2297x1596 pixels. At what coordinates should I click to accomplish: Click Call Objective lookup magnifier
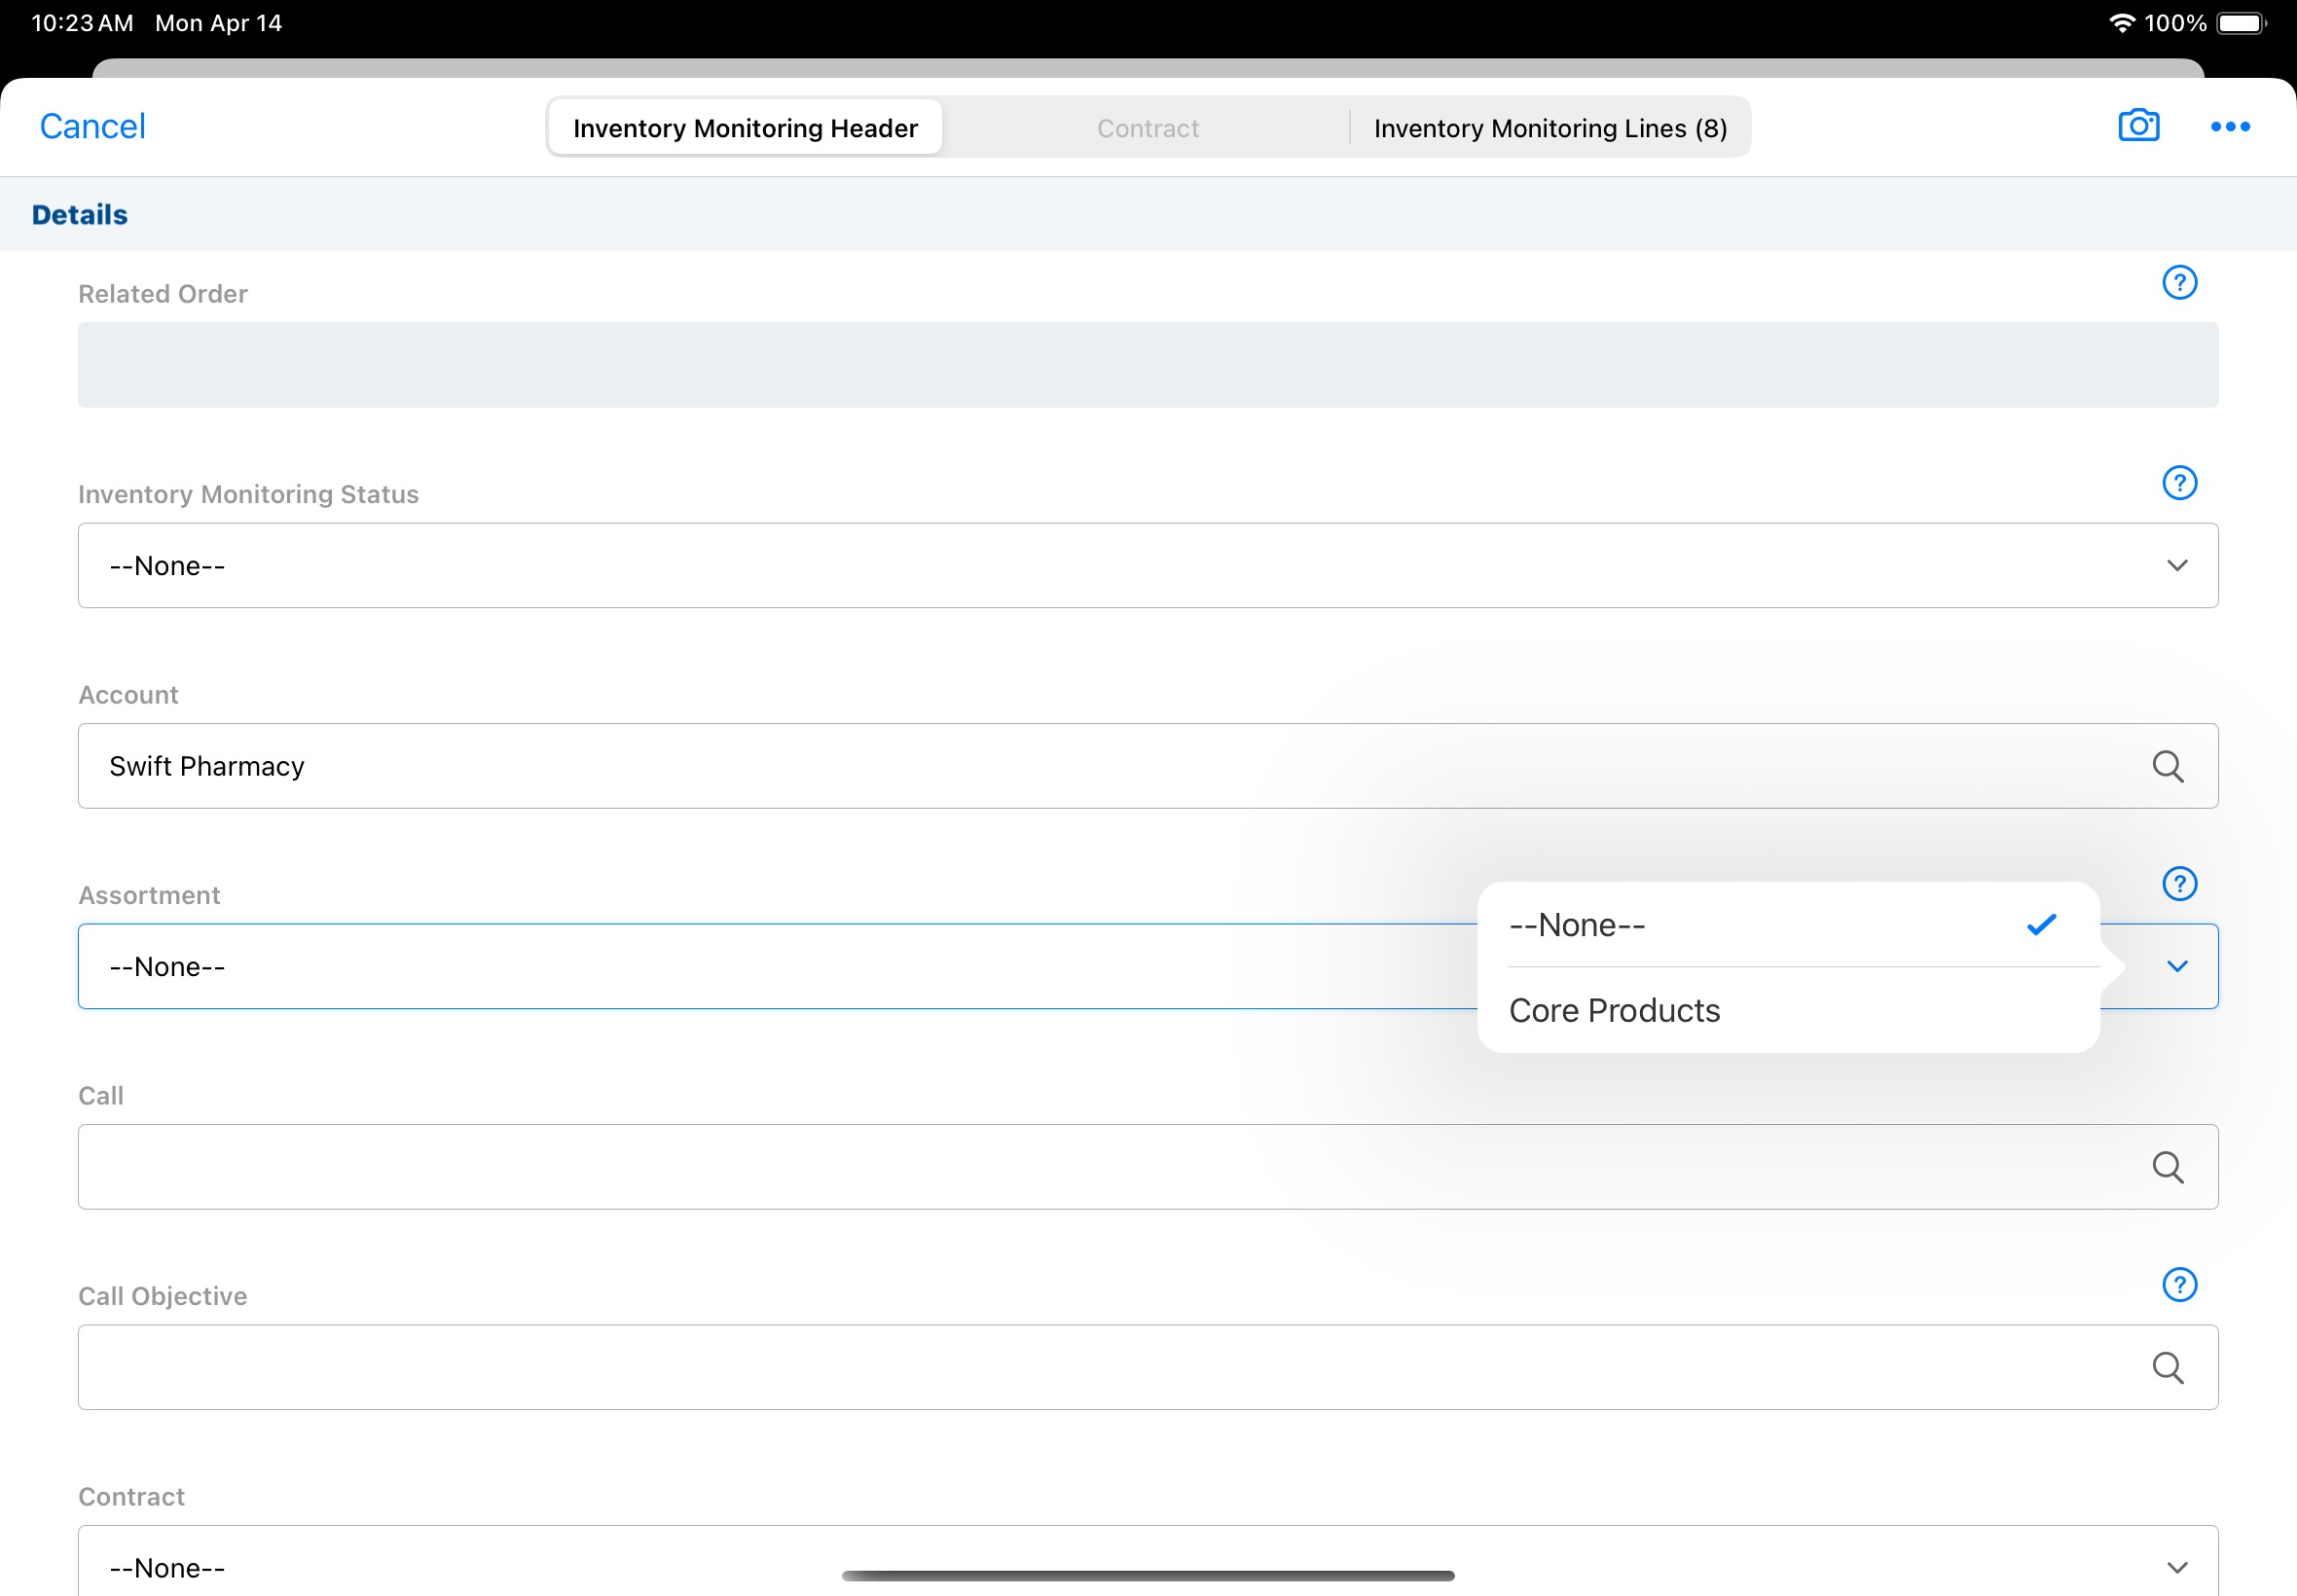[2167, 1368]
